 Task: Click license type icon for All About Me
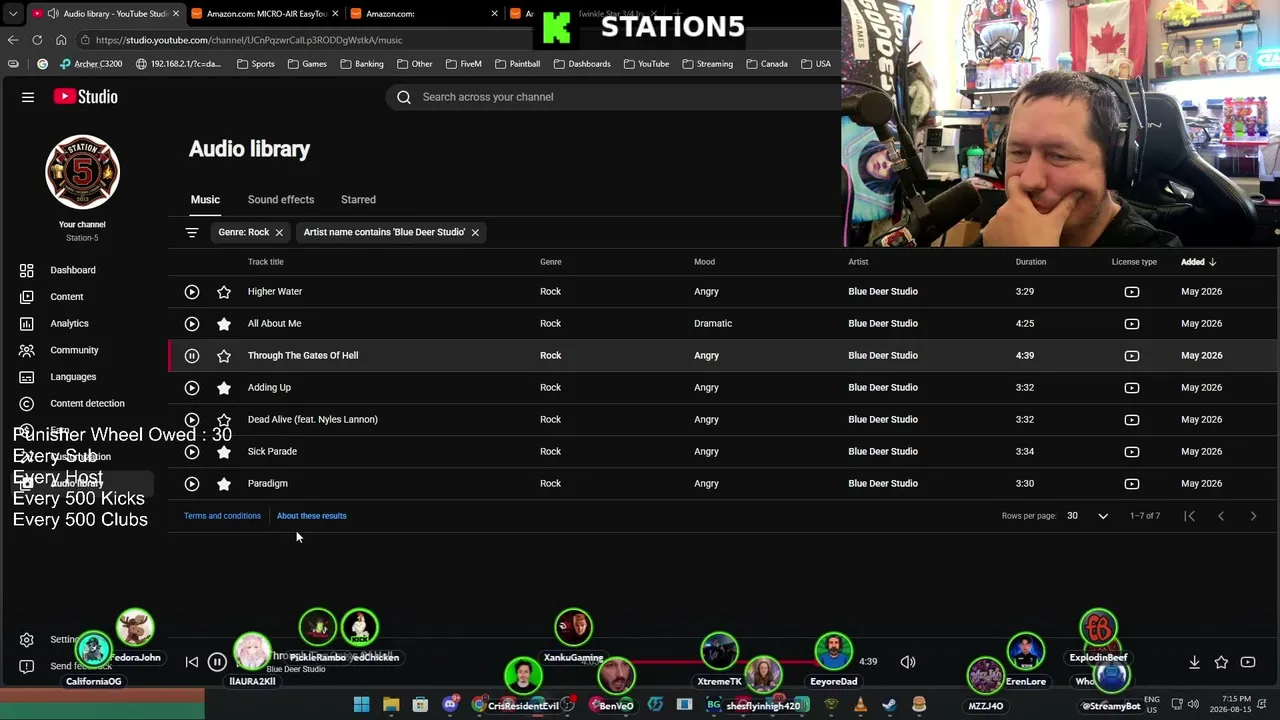pyautogui.click(x=1132, y=324)
